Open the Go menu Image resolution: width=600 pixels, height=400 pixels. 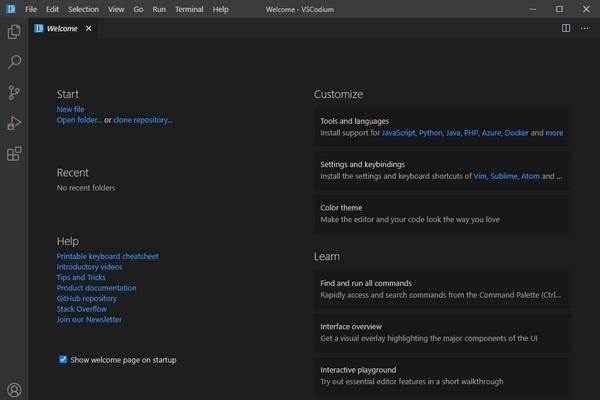tap(138, 9)
